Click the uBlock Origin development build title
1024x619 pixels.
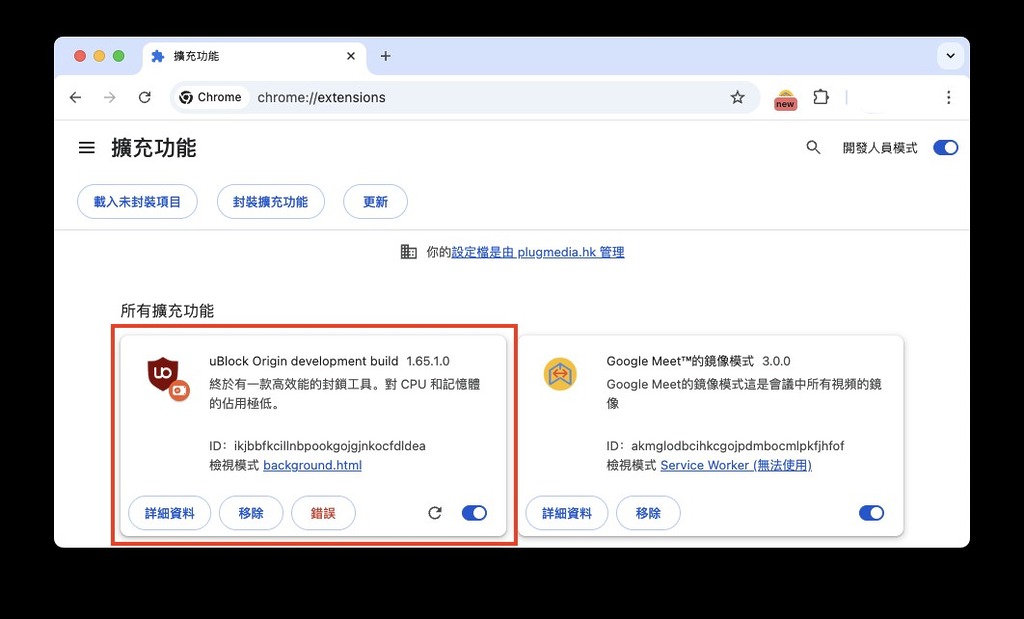[304, 361]
